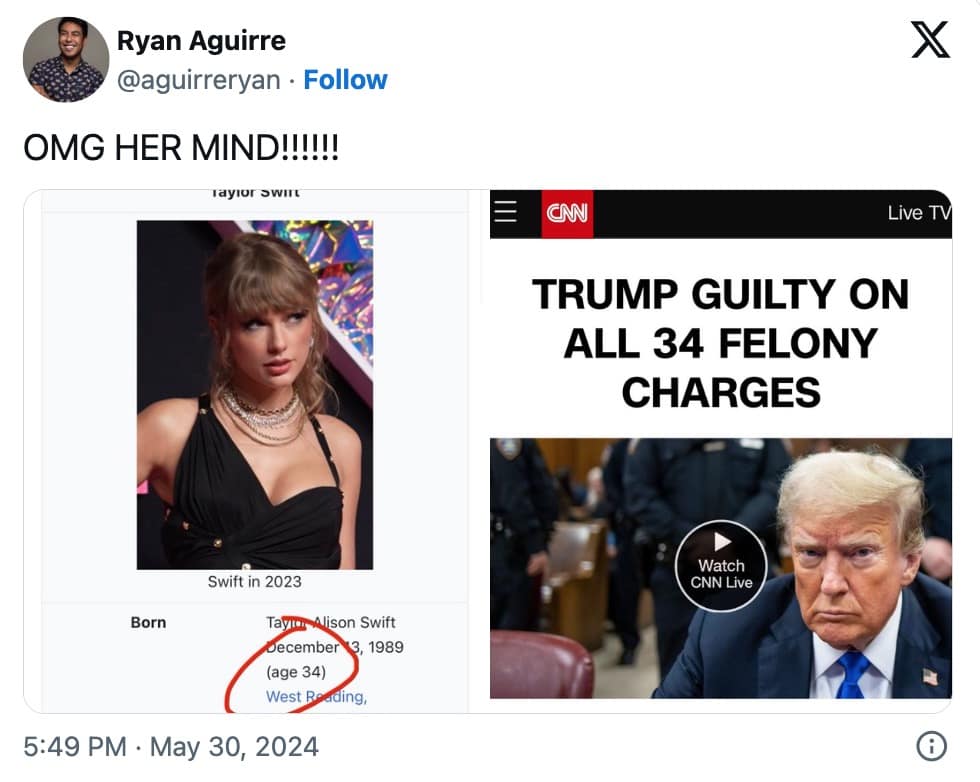The height and width of the screenshot is (782, 980).
Task: Click the red CNN logo
Action: coord(566,213)
